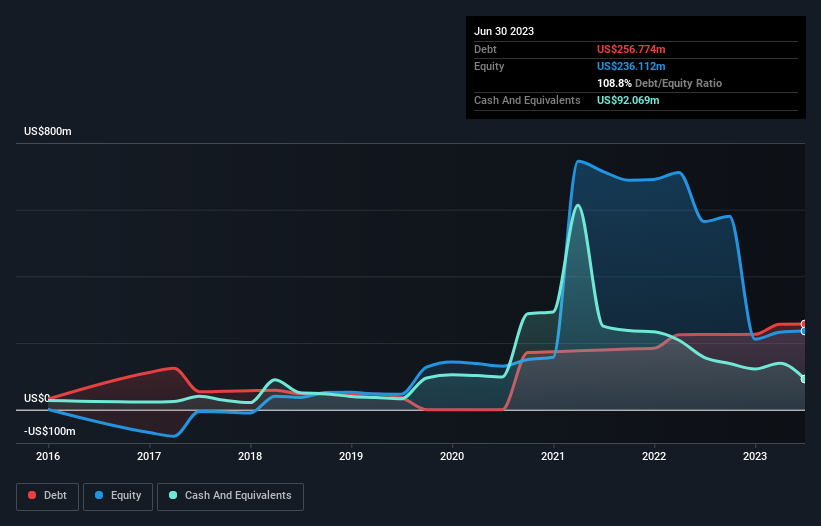Click the US$800m y-axis label
Viewport: 821px width, 526px height.
[48, 131]
